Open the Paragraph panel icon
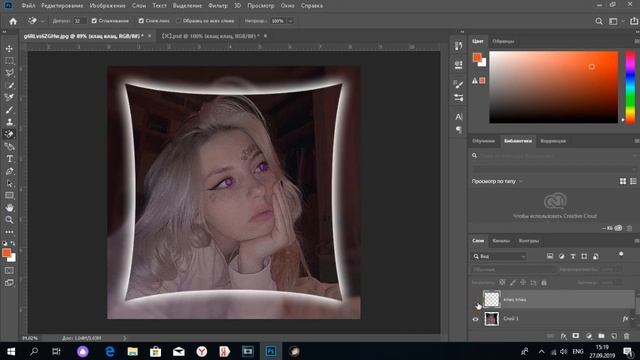 [459, 130]
